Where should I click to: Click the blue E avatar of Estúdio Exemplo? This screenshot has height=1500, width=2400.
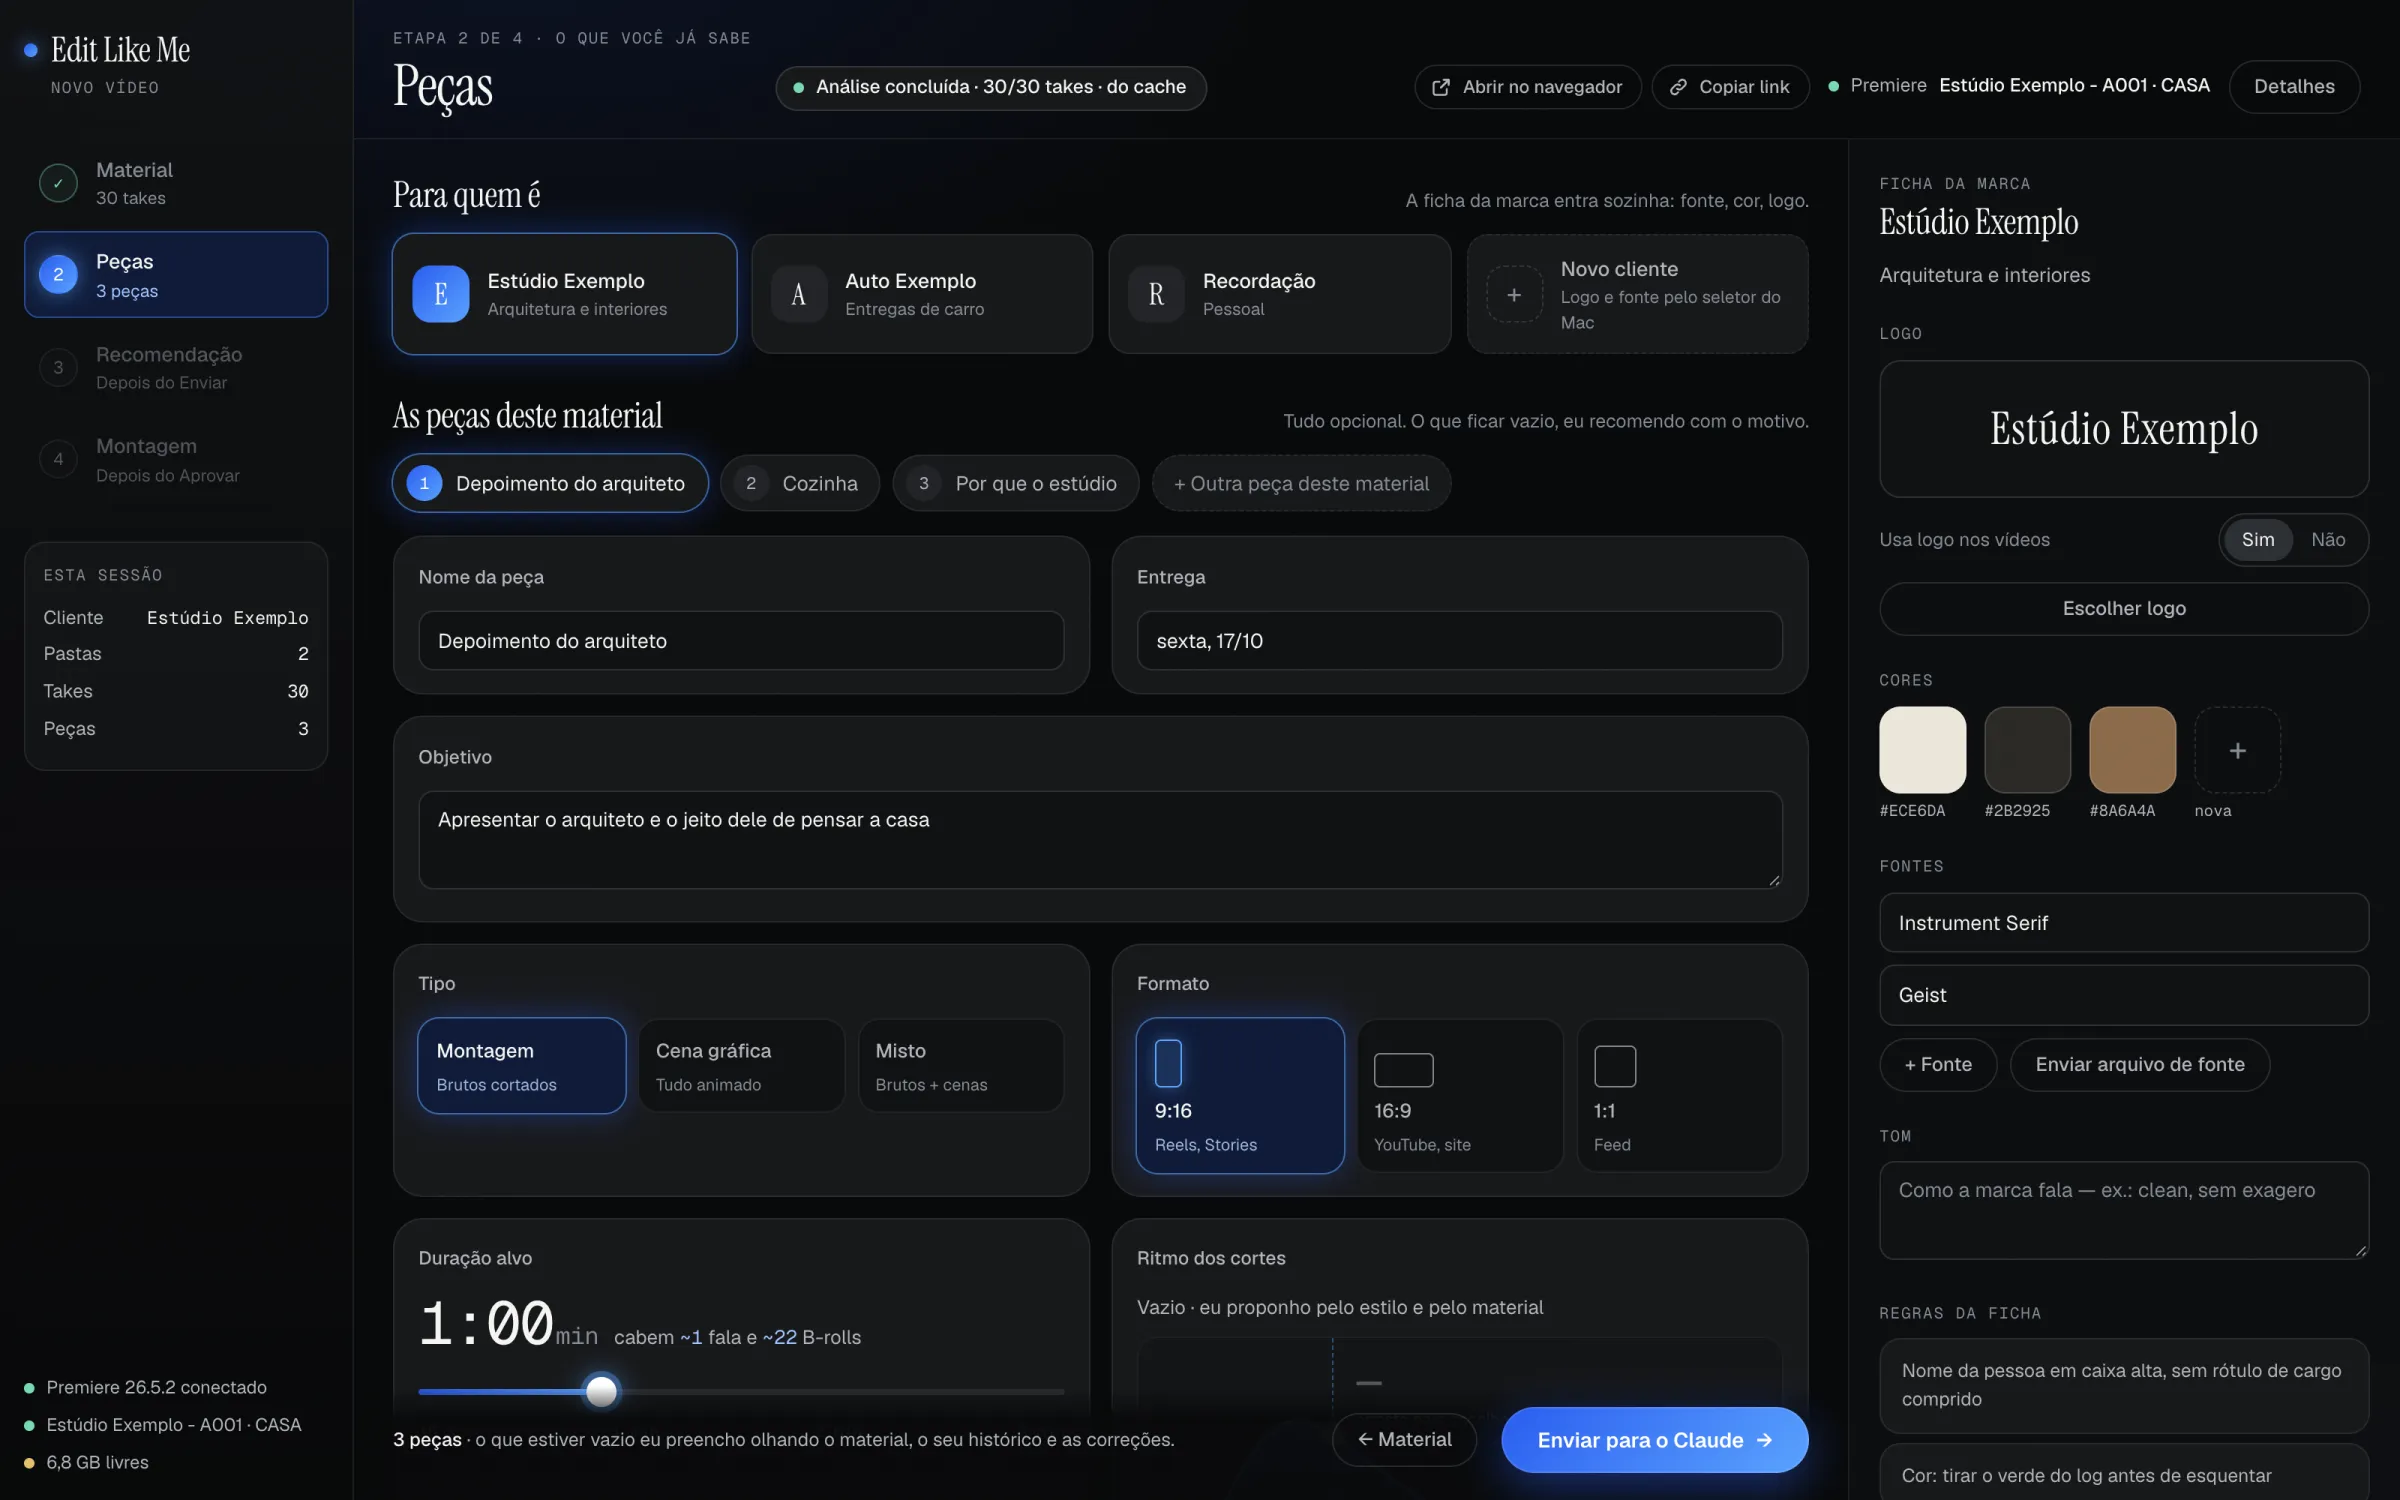click(441, 294)
